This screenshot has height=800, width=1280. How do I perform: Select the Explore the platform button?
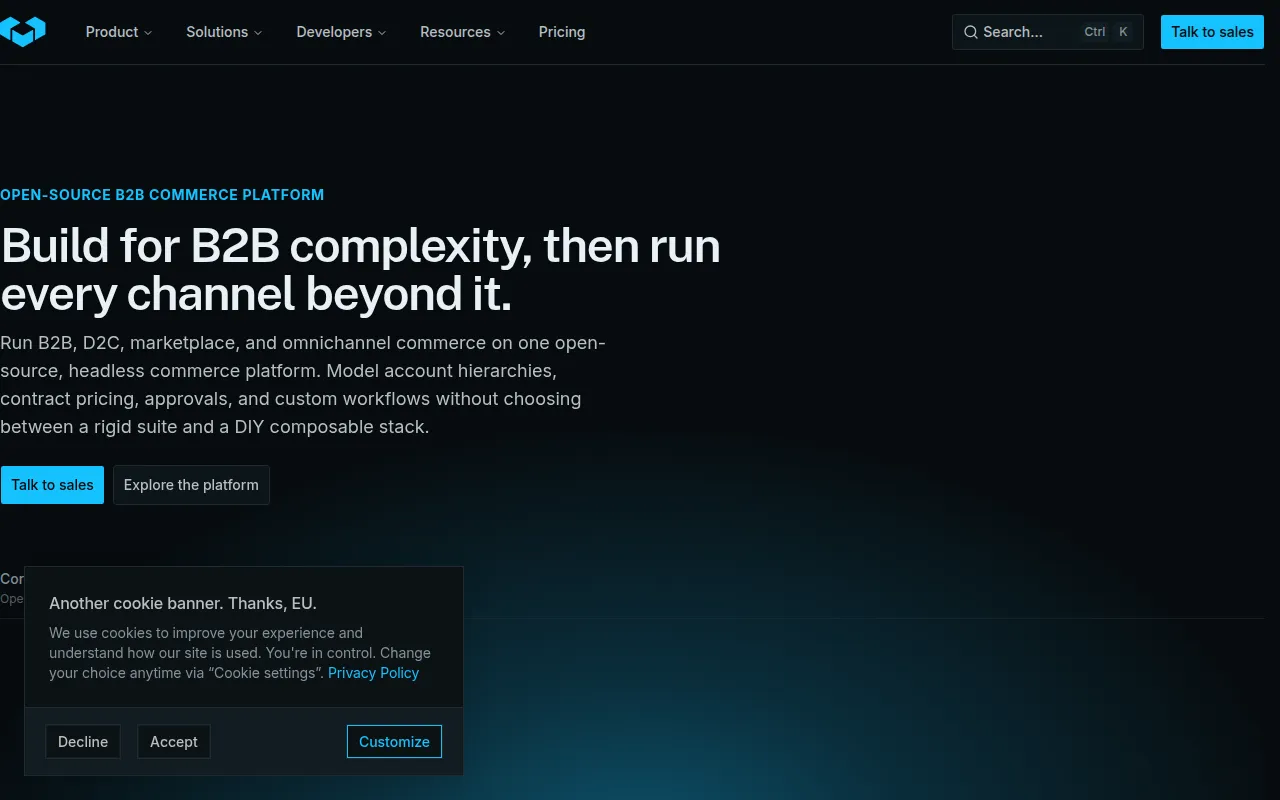[191, 485]
